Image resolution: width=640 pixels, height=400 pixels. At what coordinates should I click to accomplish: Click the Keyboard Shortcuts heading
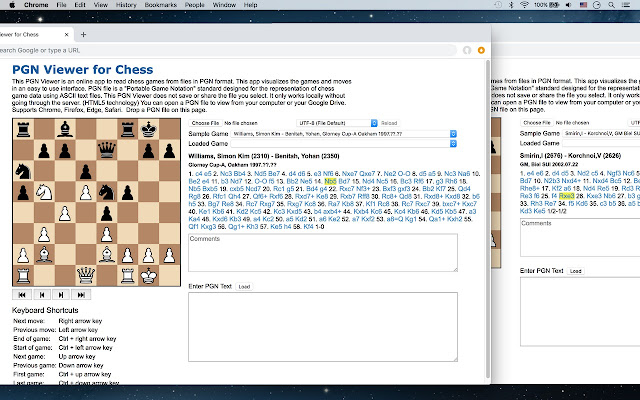click(x=45, y=310)
